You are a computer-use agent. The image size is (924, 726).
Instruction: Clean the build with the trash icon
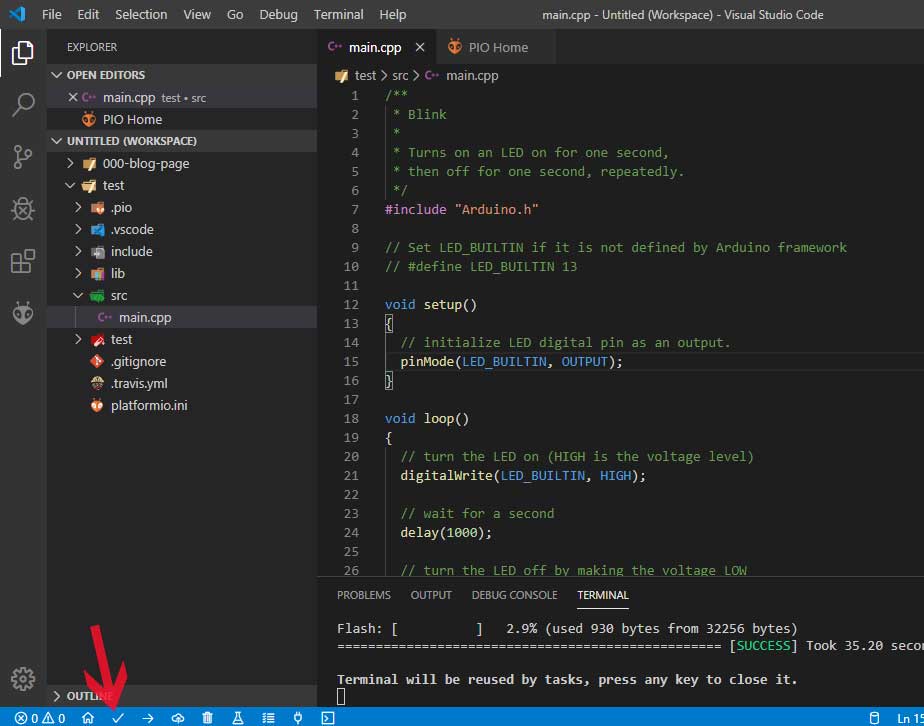tap(206, 717)
